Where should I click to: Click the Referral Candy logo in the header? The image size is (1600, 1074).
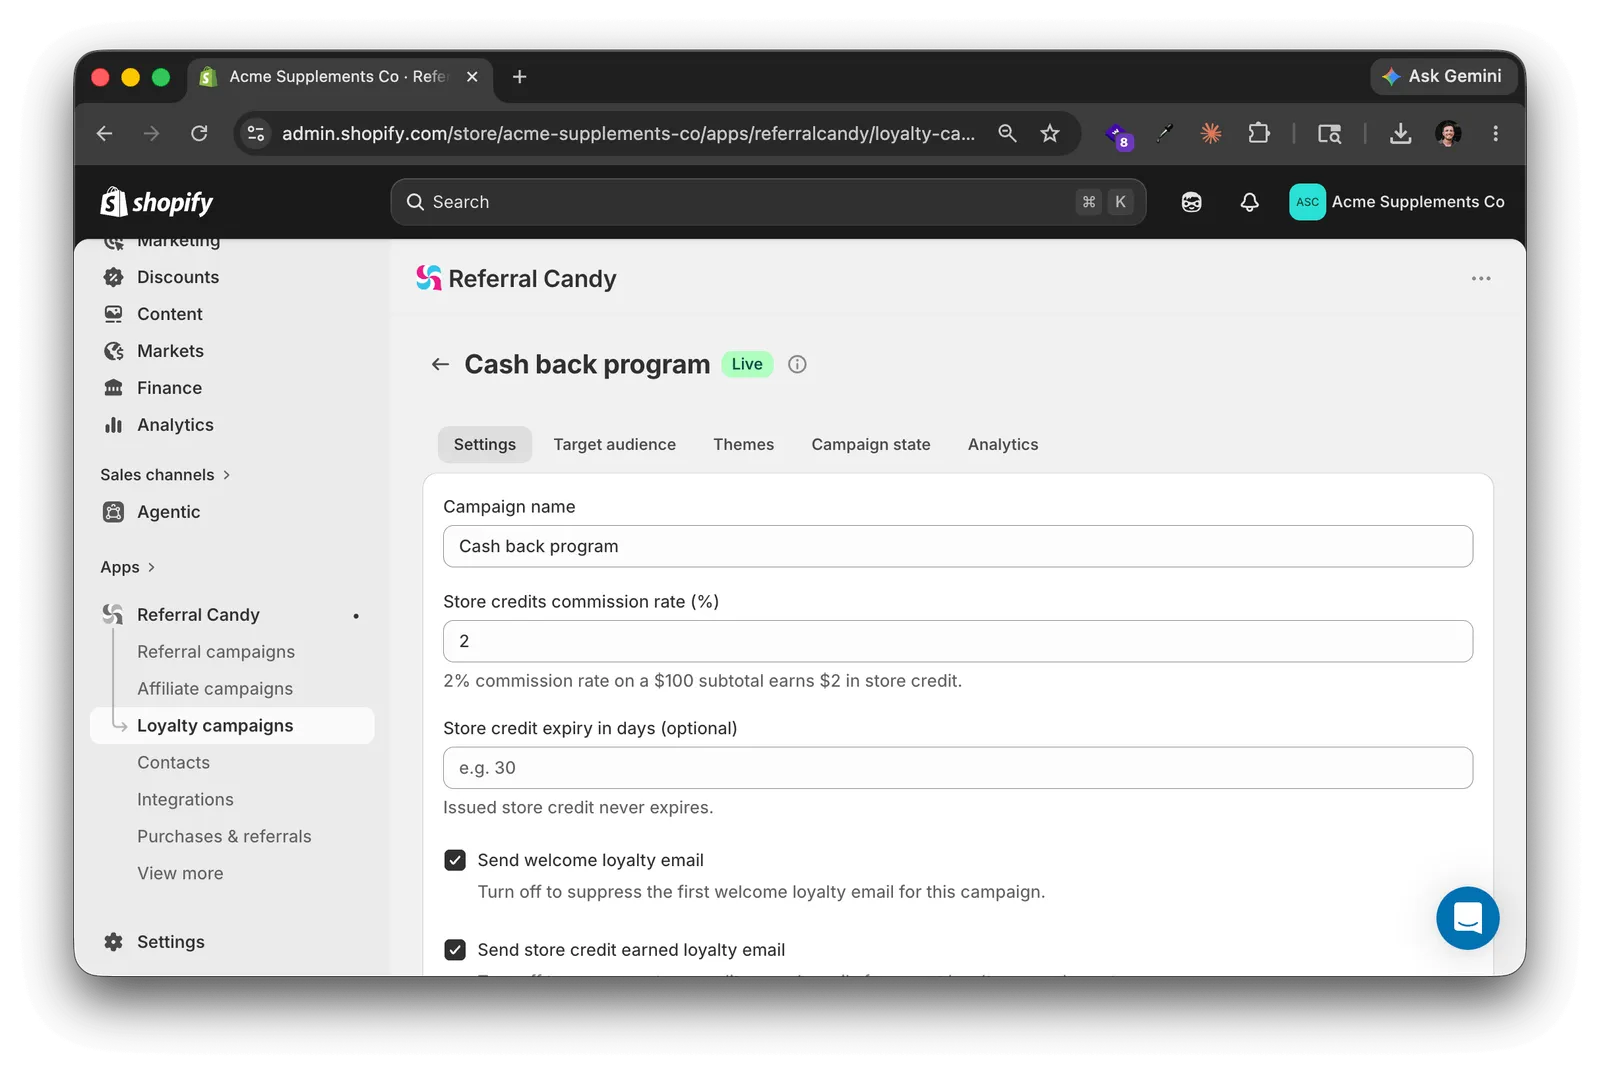point(429,278)
